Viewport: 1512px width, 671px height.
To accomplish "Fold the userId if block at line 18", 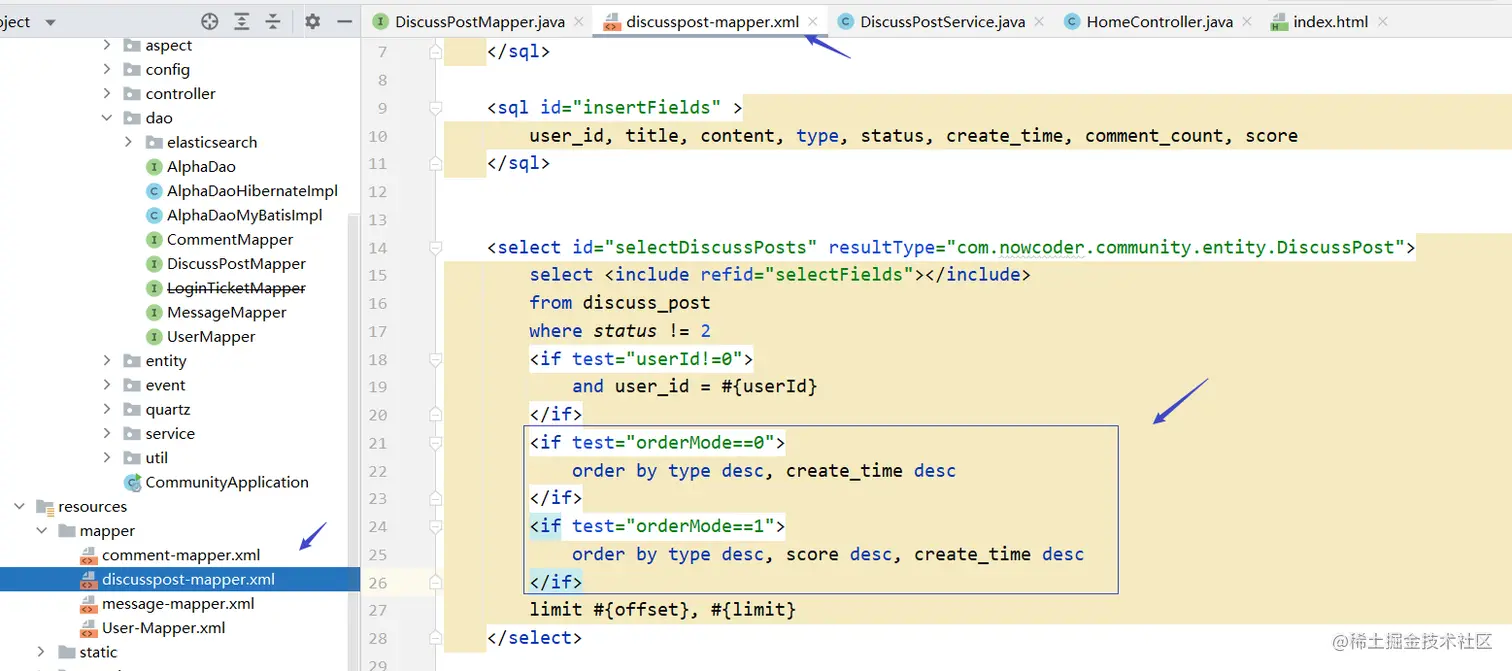I will coord(435,358).
